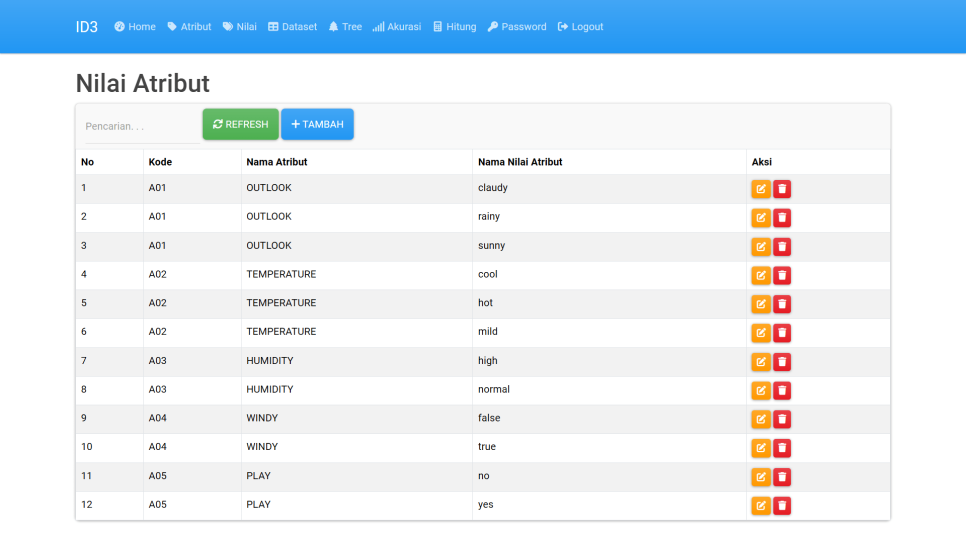Image resolution: width=966 pixels, height=543 pixels.
Task: Go to the Dataset menu item
Action: coord(292,27)
